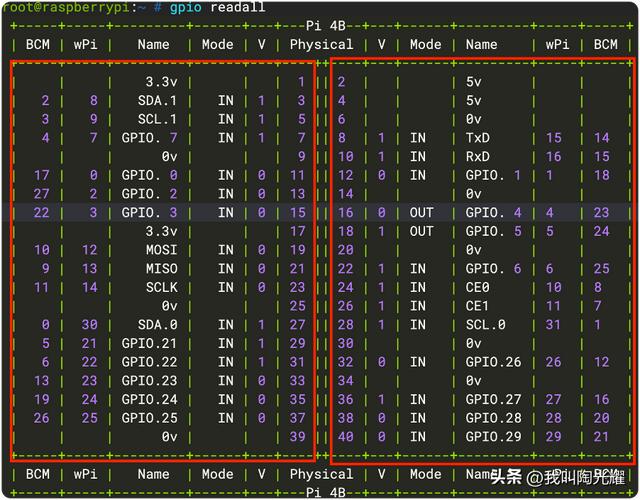Viewport: 640px width, 500px height.
Task: Select the 'CE1' name cell
Action: pos(478,306)
